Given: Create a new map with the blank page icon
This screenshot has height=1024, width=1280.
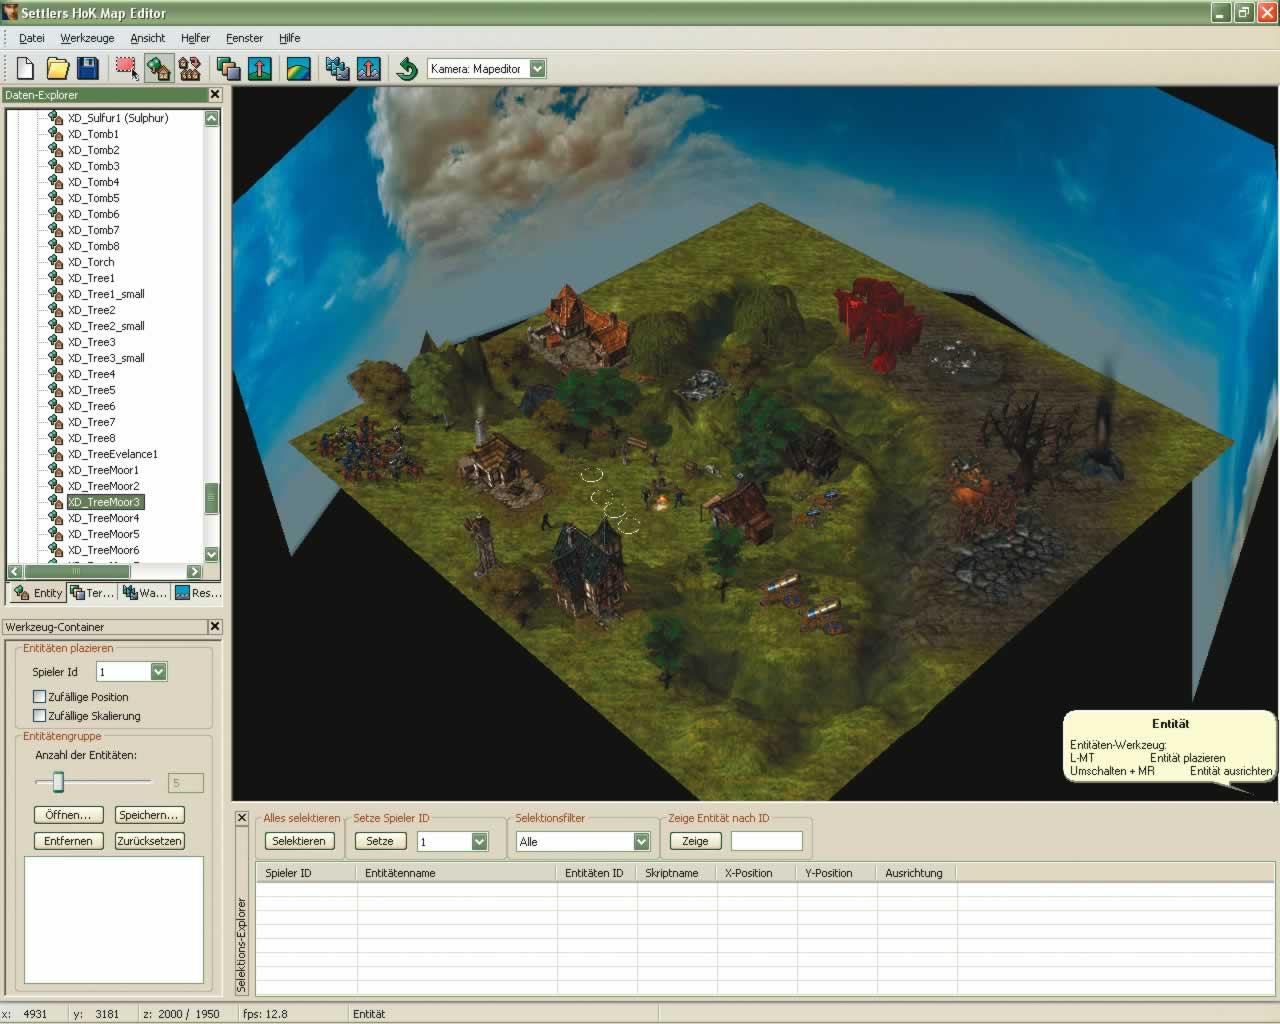Looking at the screenshot, I should click(26, 68).
